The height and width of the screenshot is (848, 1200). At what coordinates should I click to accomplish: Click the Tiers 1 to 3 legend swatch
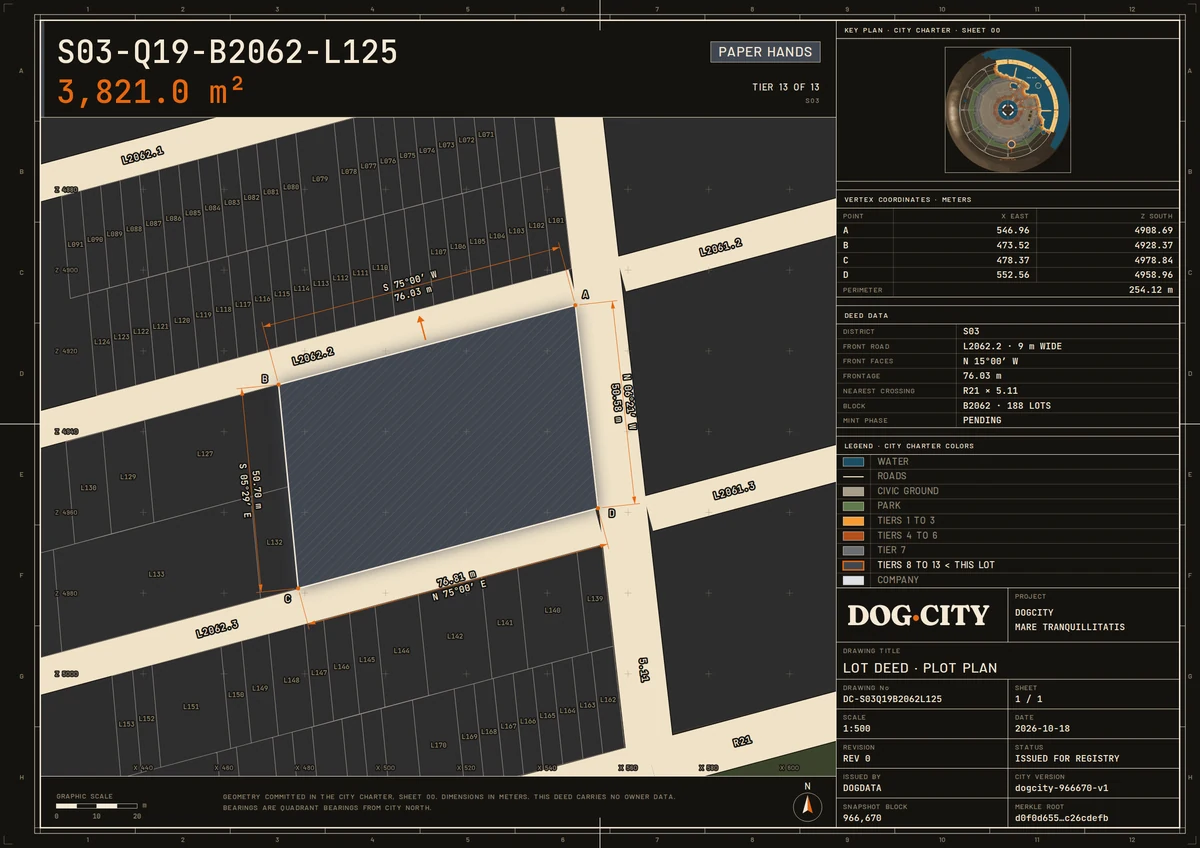[x=853, y=521]
